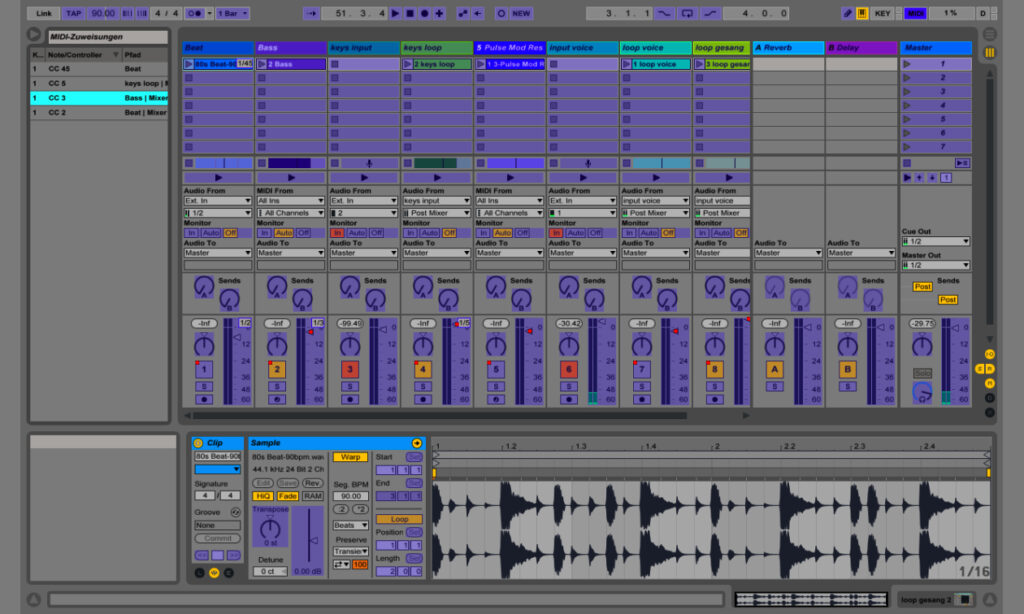Select the A Reverb return track header

[788, 48]
